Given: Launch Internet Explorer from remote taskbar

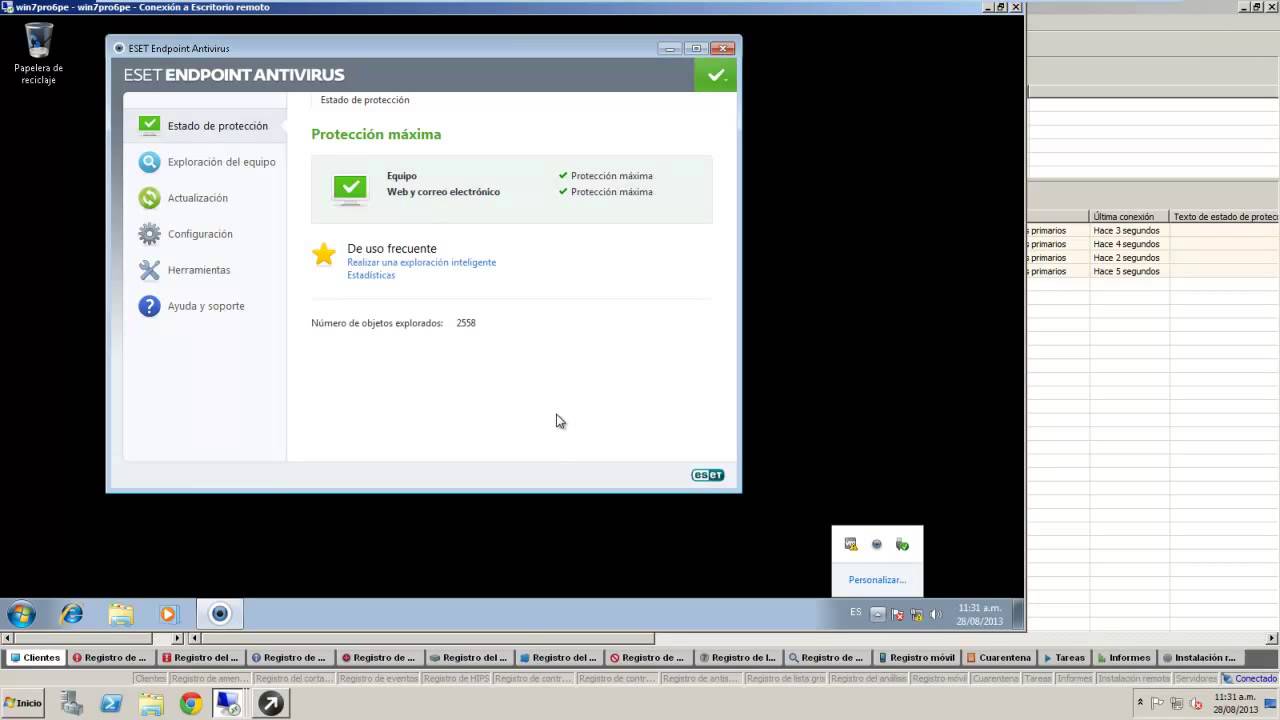Looking at the screenshot, I should coord(72,614).
